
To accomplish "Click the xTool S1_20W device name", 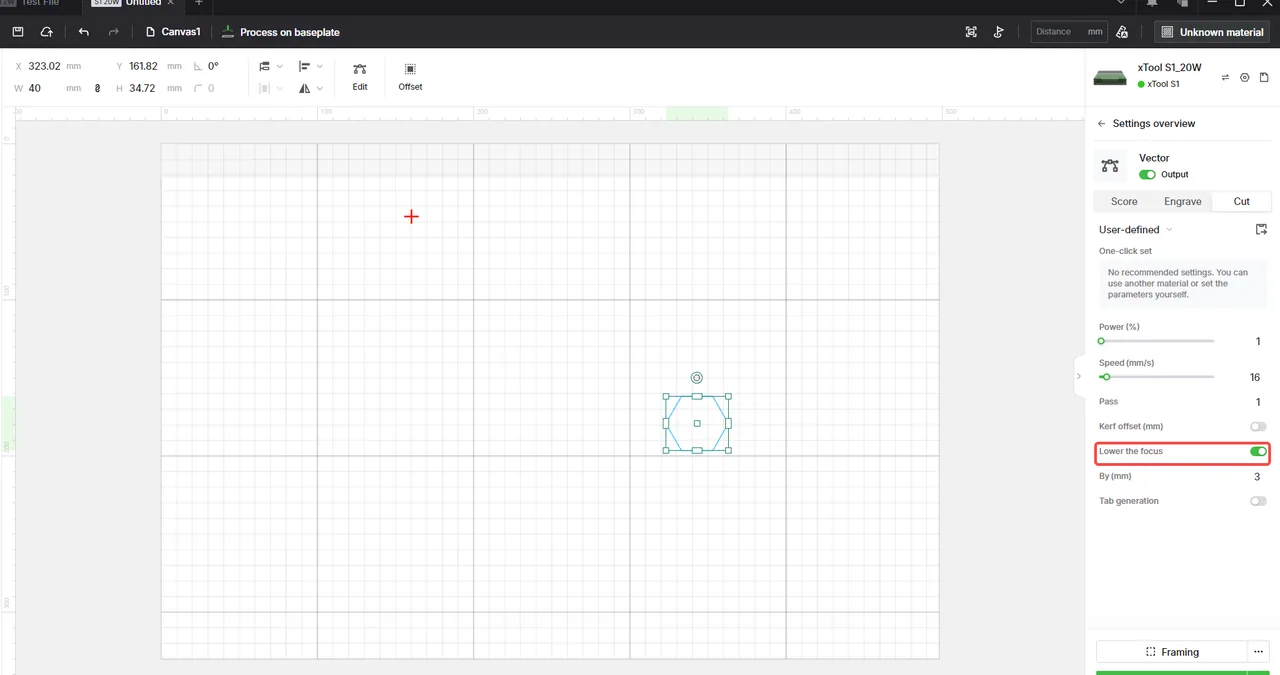I will click(1169, 67).
